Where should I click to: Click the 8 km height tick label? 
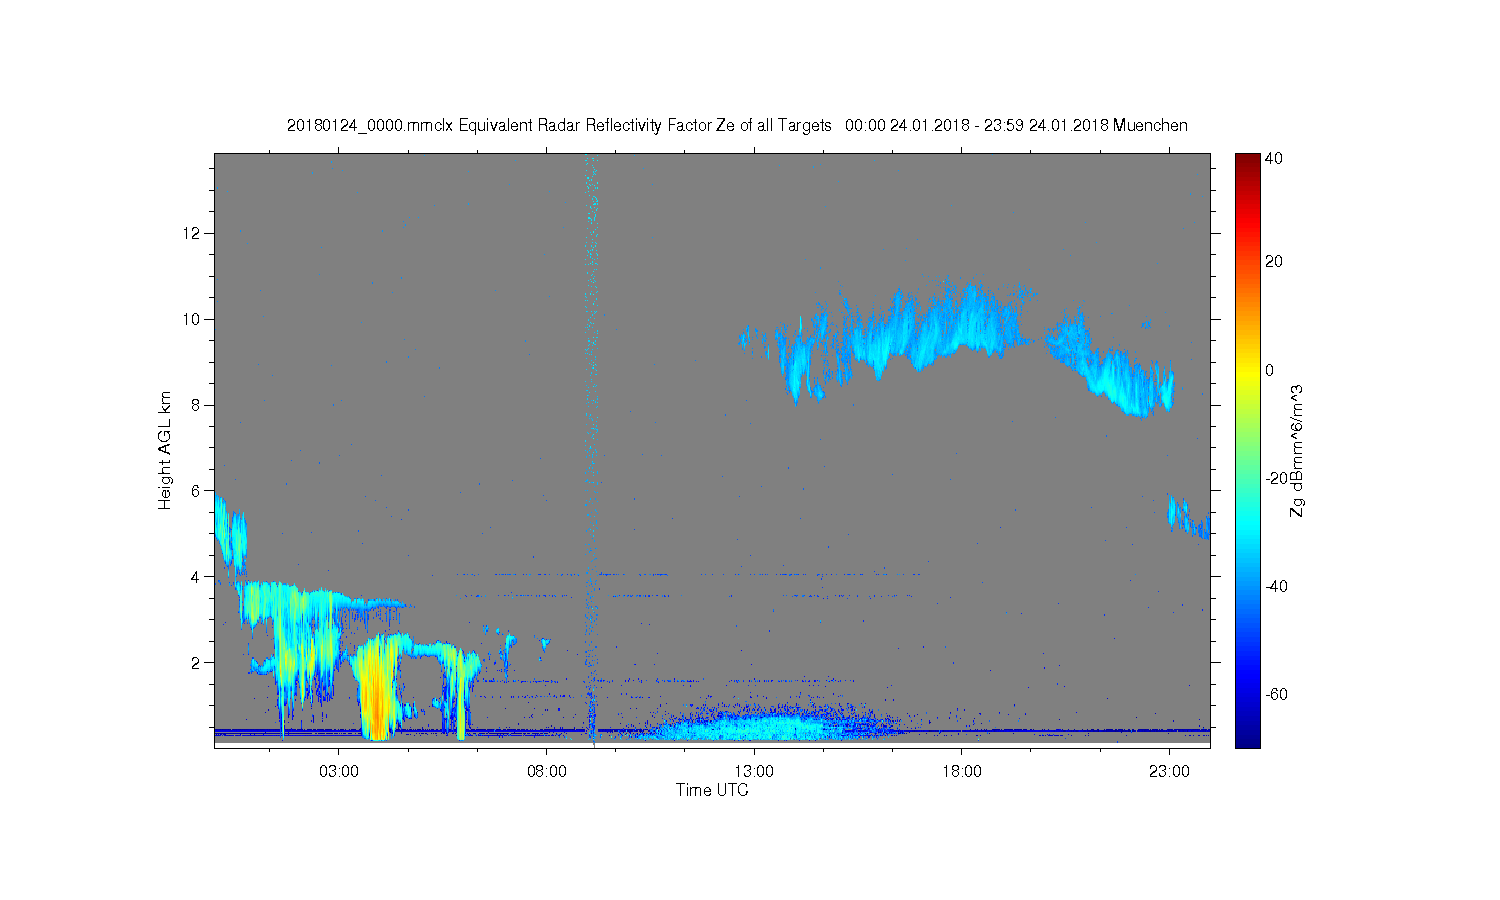[x=196, y=405]
